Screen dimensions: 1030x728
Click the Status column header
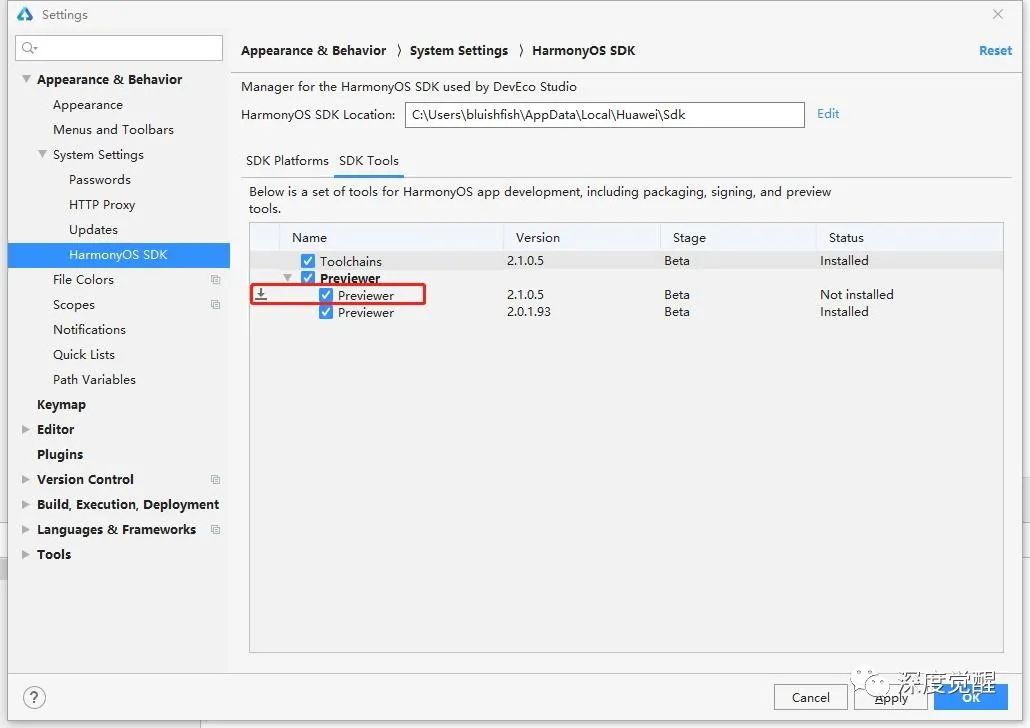coord(910,238)
